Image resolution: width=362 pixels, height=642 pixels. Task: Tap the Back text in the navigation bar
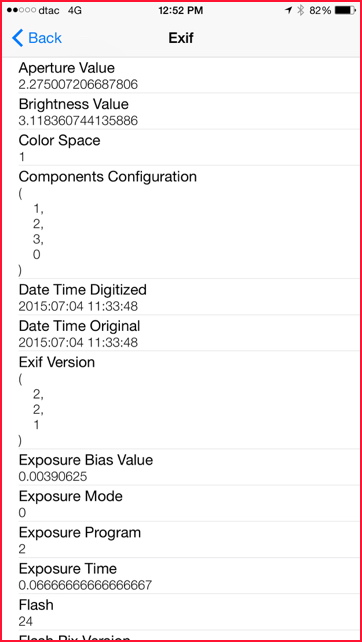point(45,38)
